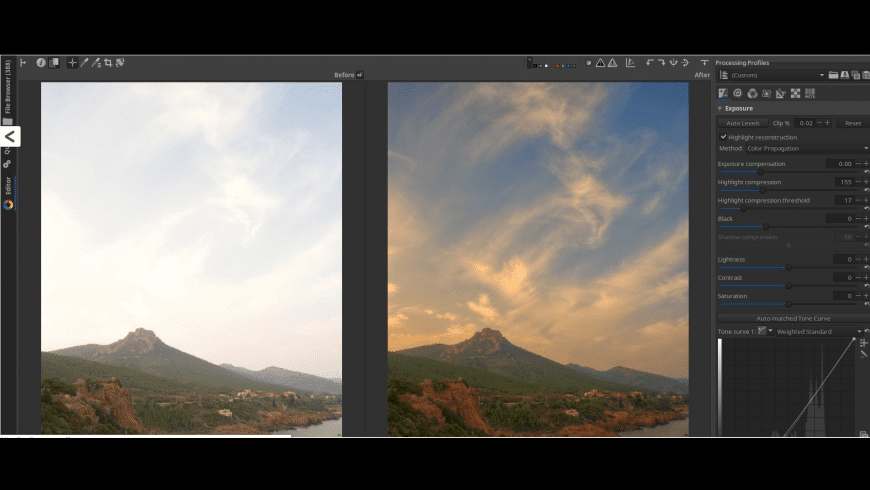Click the curve pencil pipette icon
The width and height of the screenshot is (870, 490).
pos(863,354)
